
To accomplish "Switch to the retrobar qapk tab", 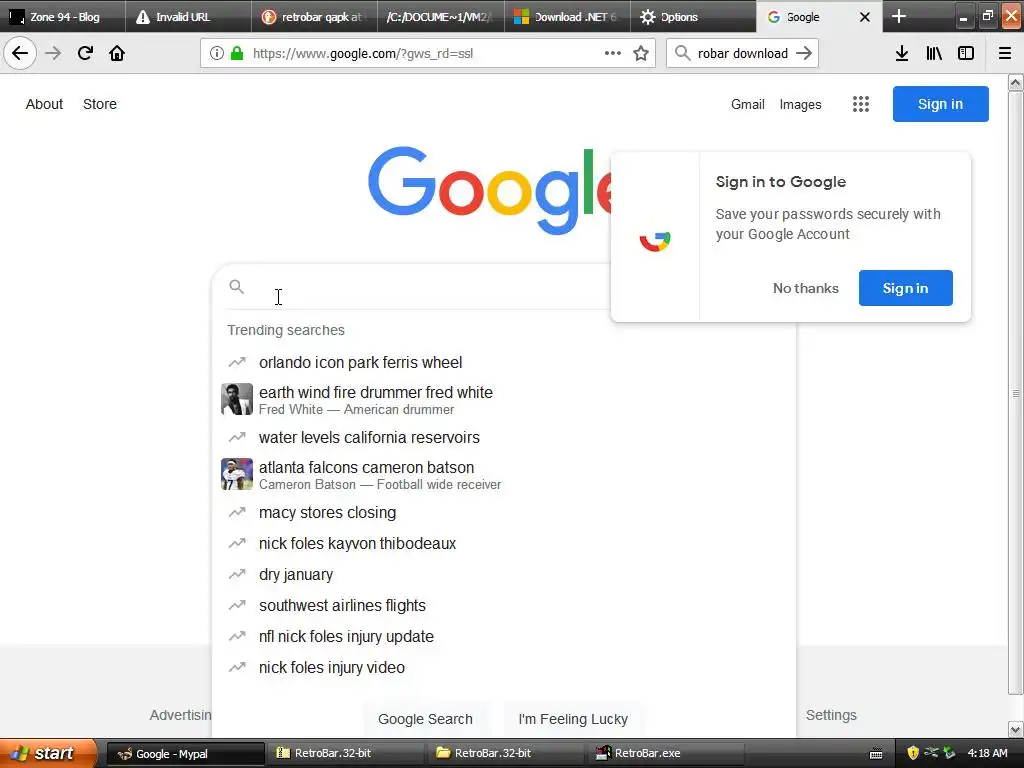I will [x=315, y=16].
